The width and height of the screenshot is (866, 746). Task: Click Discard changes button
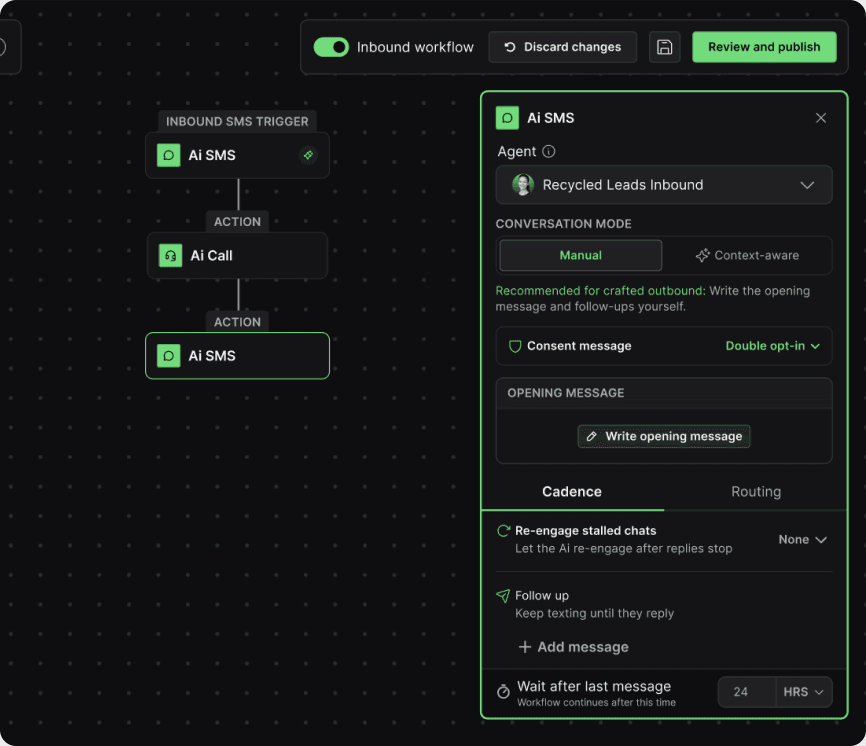562,47
